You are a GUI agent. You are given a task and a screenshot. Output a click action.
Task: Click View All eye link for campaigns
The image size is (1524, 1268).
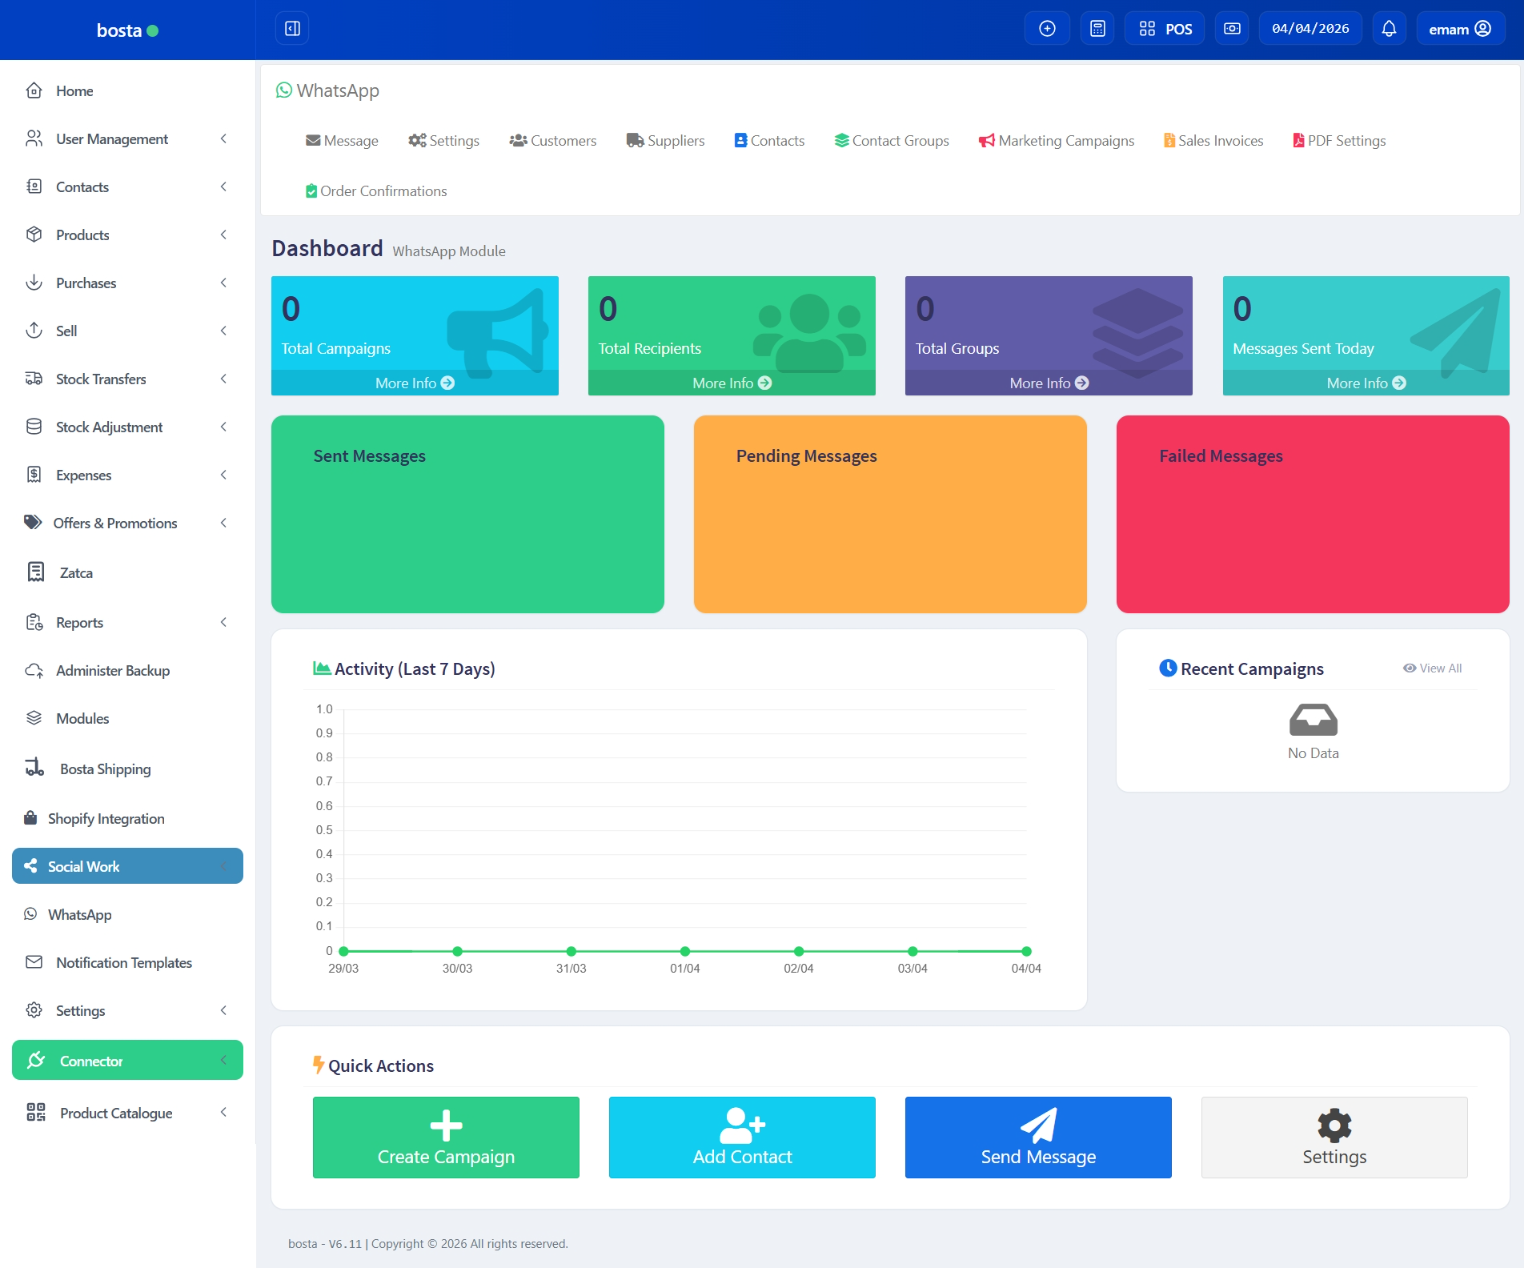tap(1432, 669)
